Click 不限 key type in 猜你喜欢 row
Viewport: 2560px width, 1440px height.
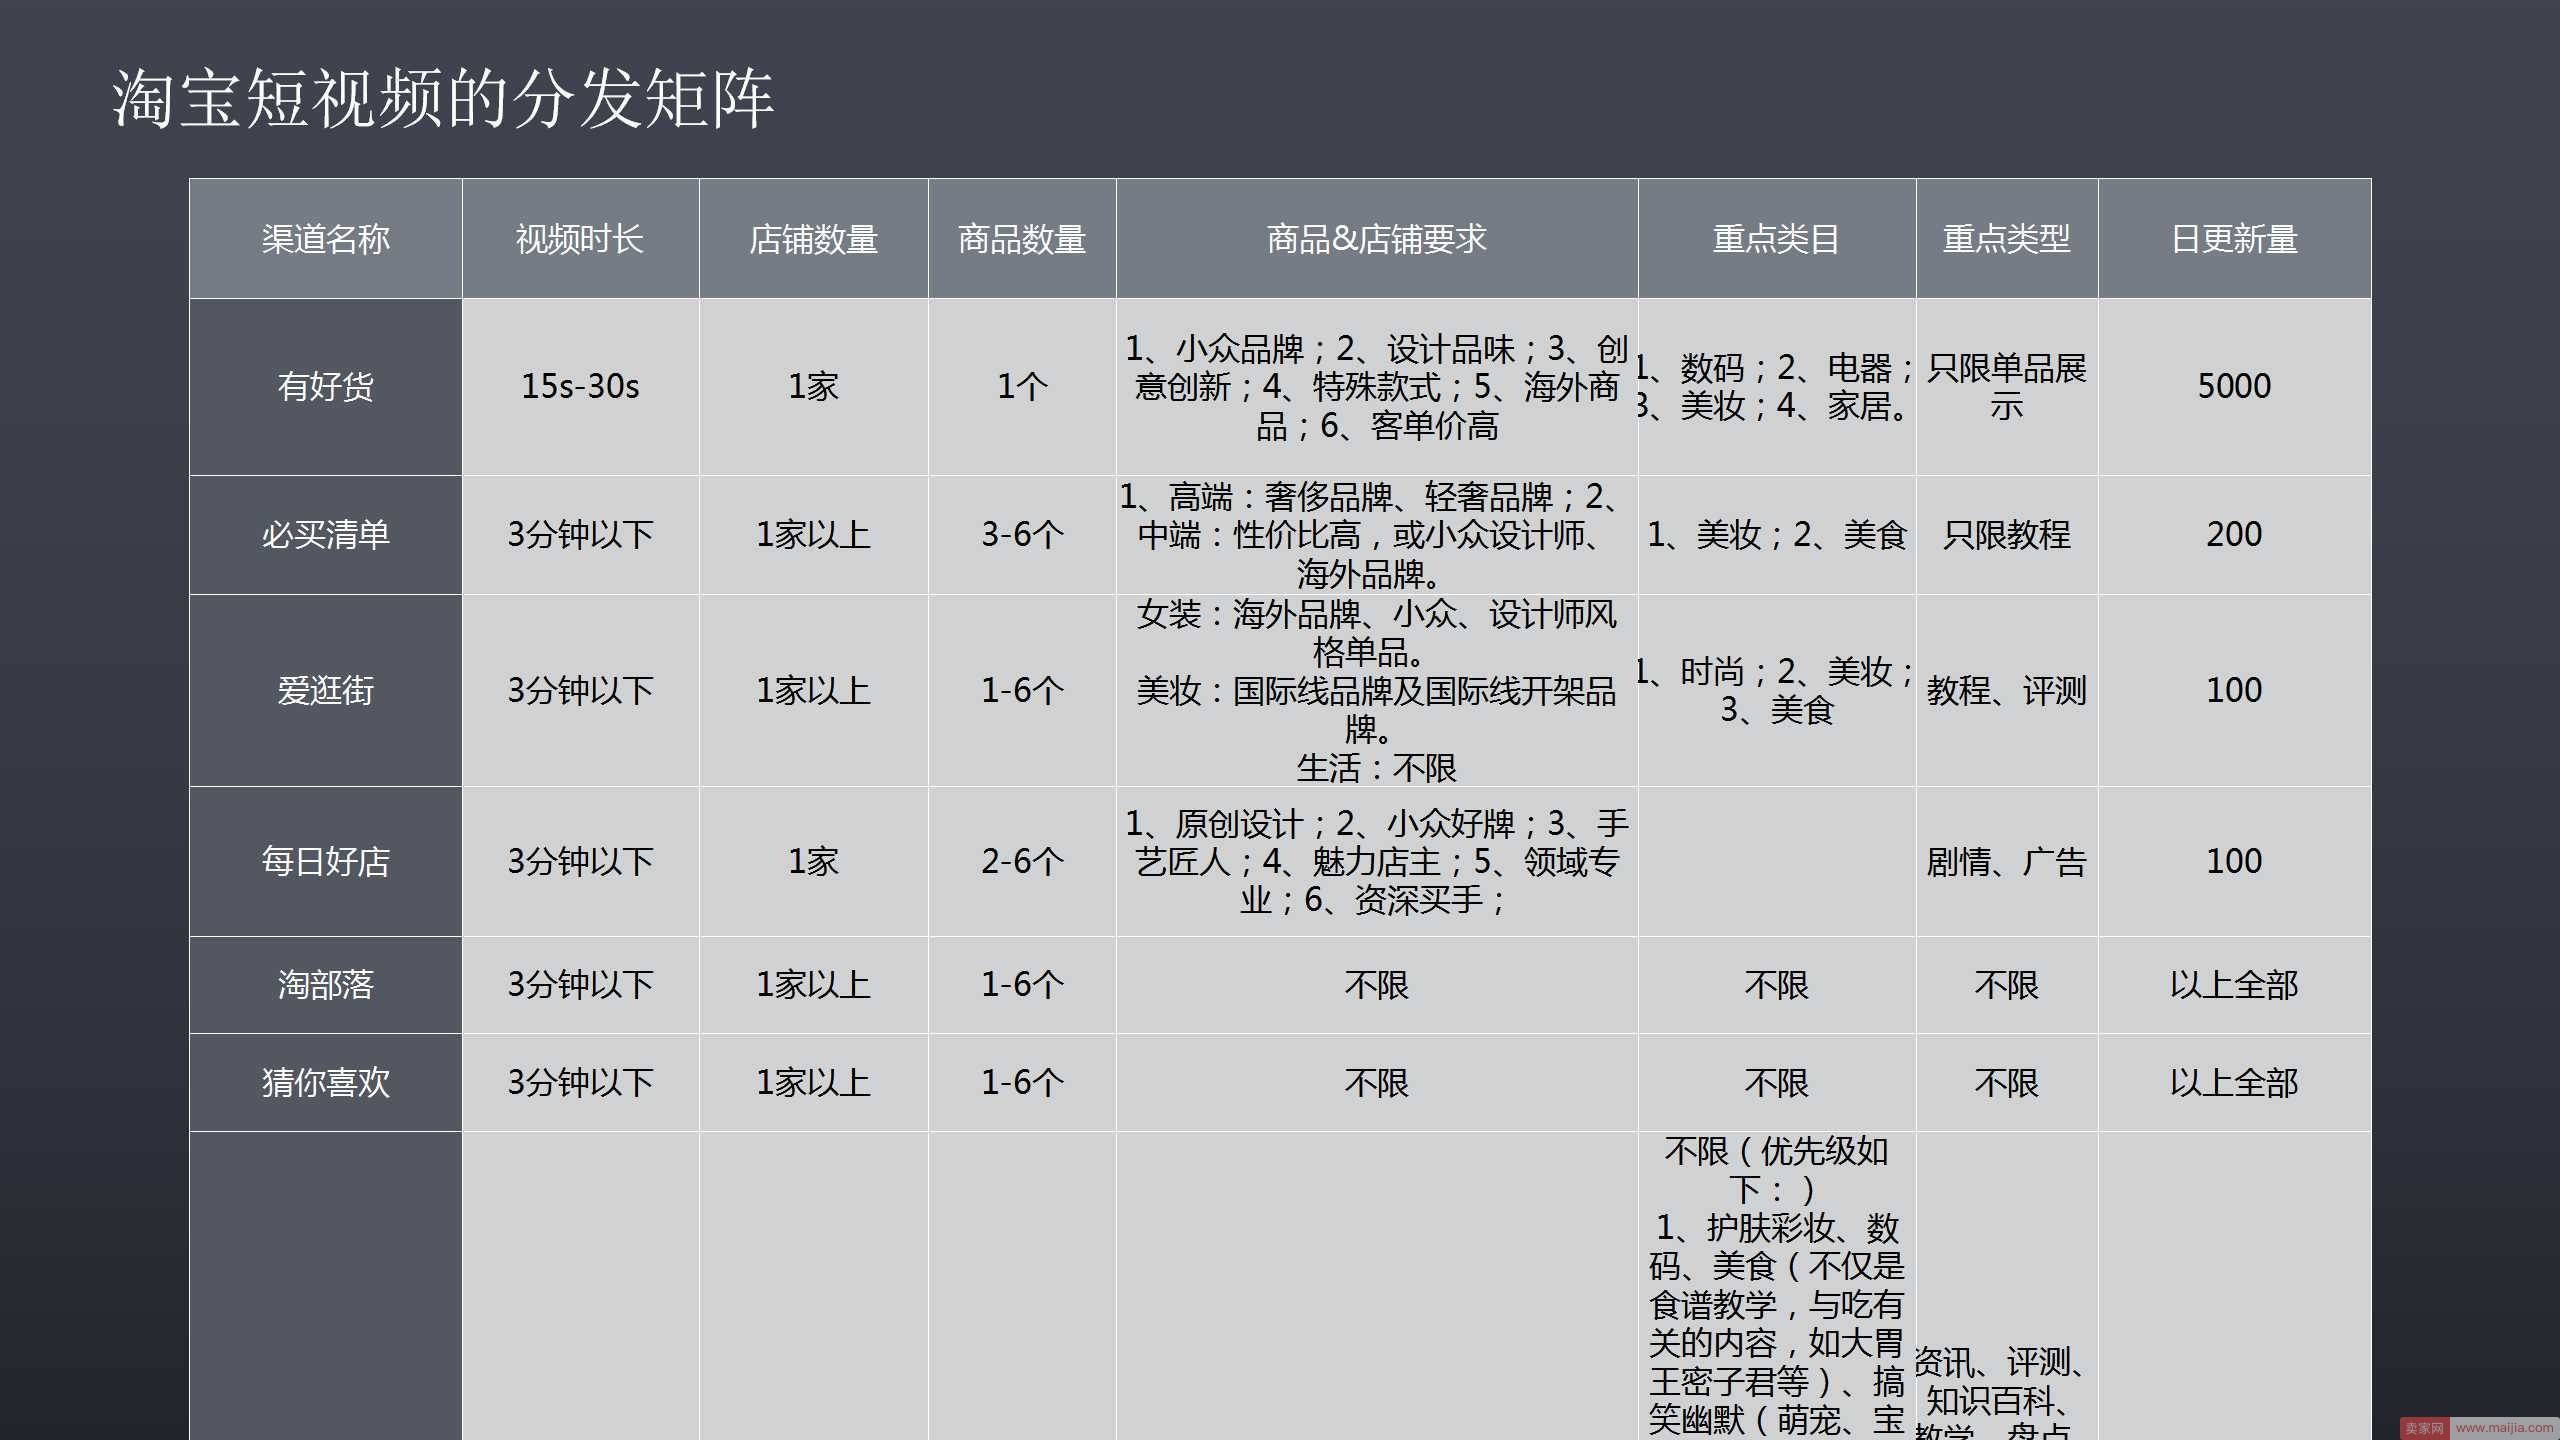2007,1082
